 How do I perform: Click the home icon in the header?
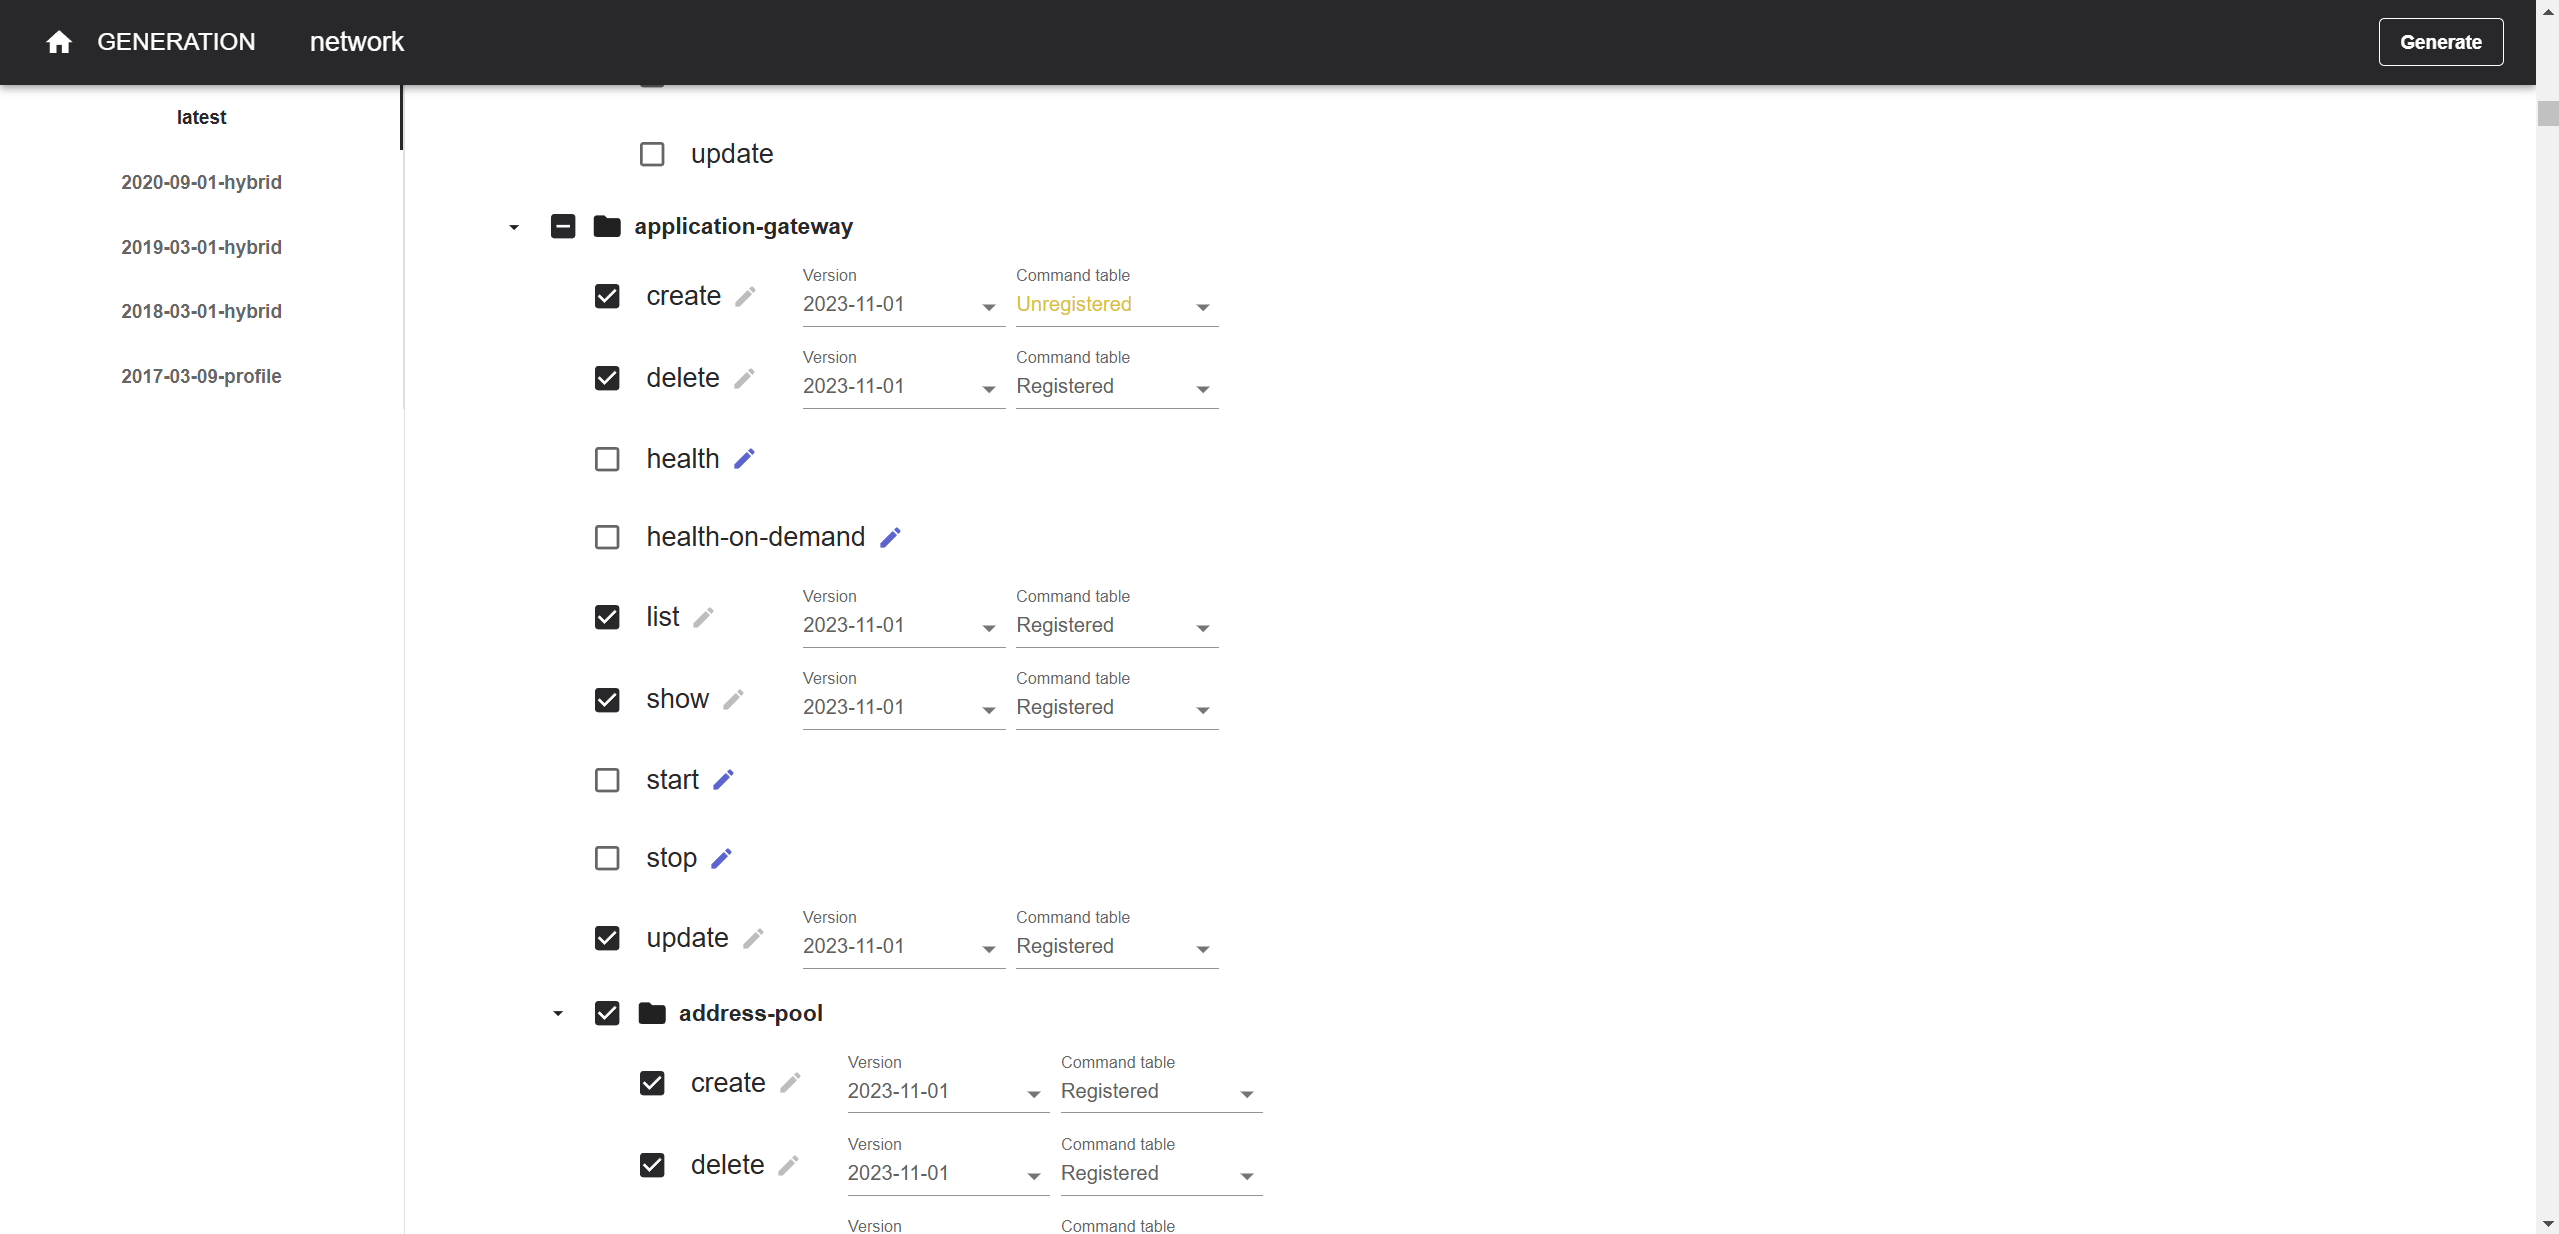coord(59,42)
